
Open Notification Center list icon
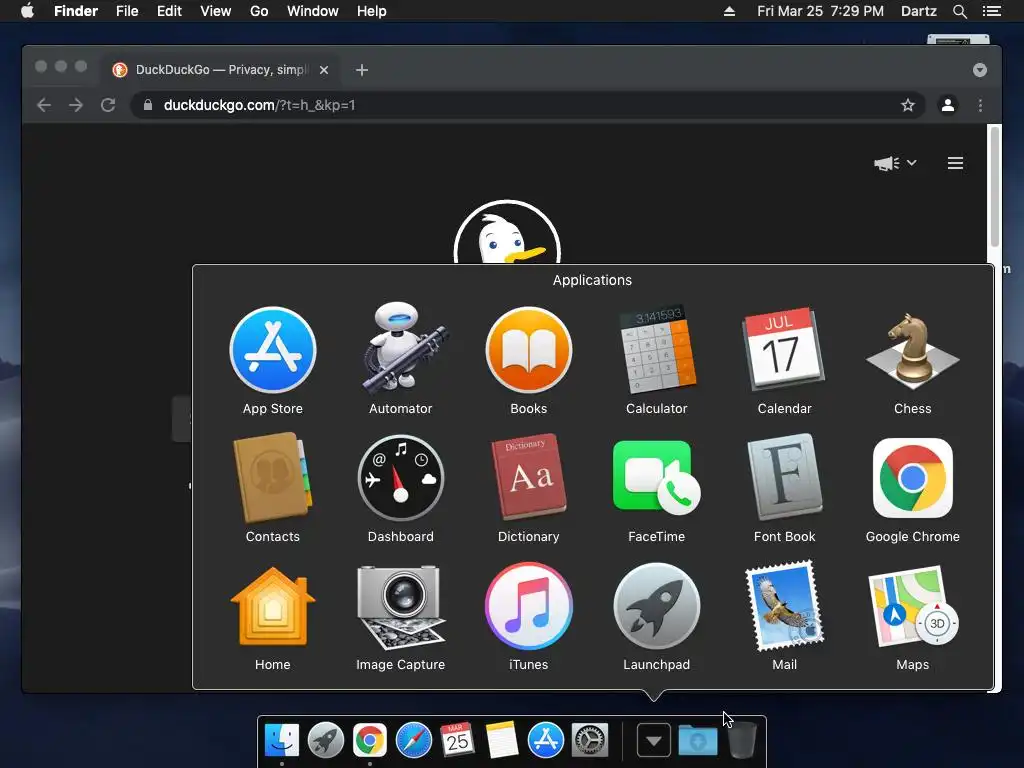coord(992,11)
